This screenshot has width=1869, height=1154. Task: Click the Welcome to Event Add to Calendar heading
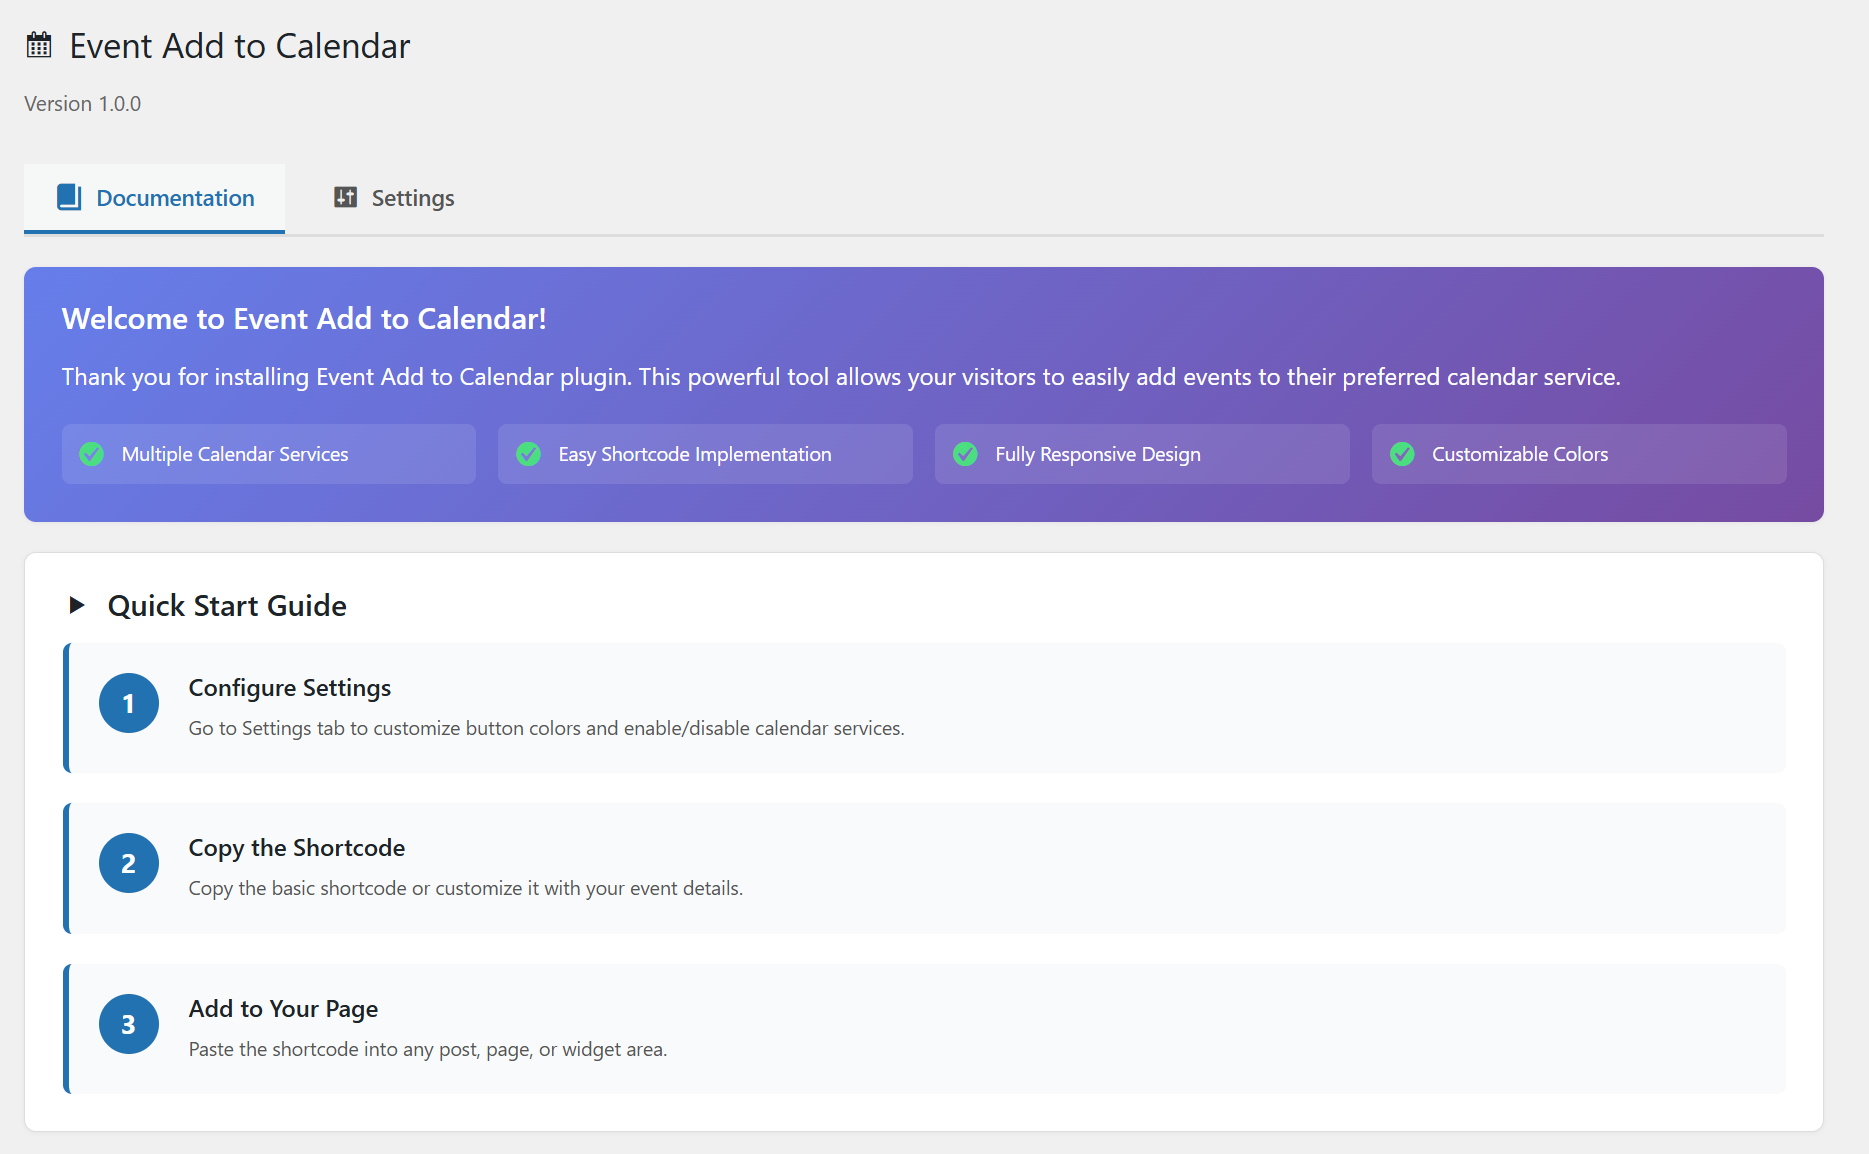point(304,318)
